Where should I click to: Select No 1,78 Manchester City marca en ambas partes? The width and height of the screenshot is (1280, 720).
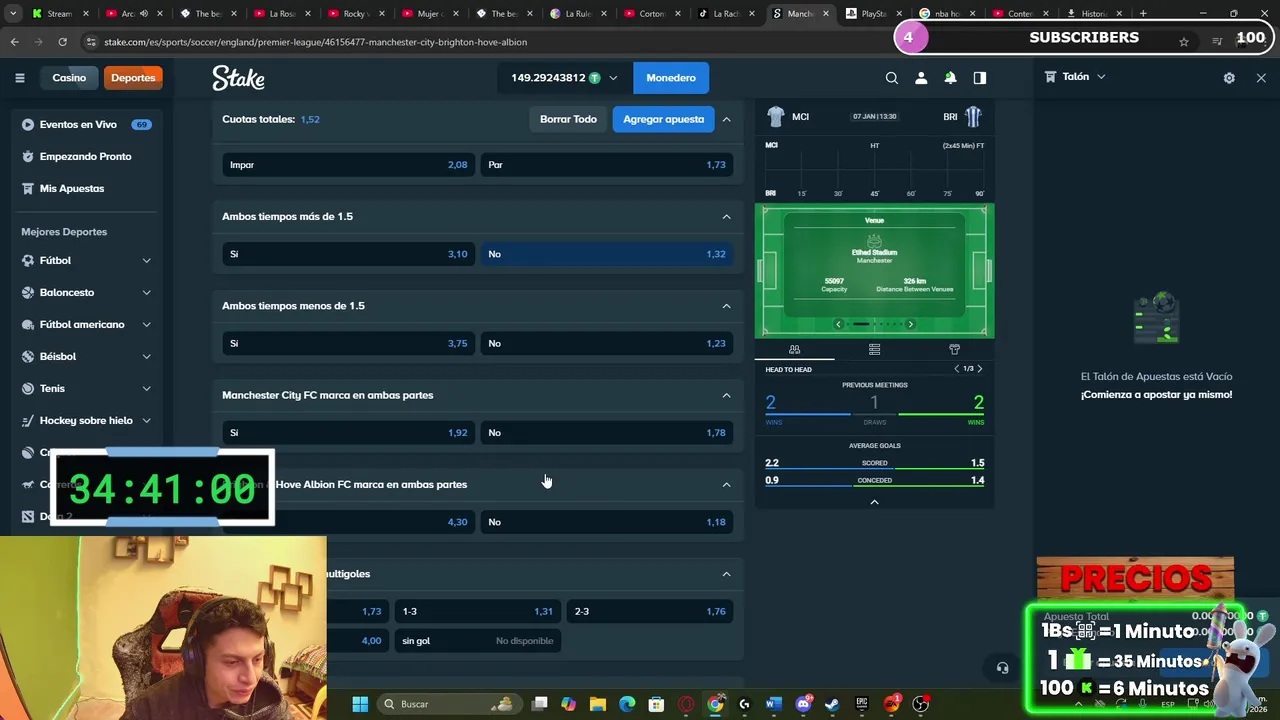(607, 433)
